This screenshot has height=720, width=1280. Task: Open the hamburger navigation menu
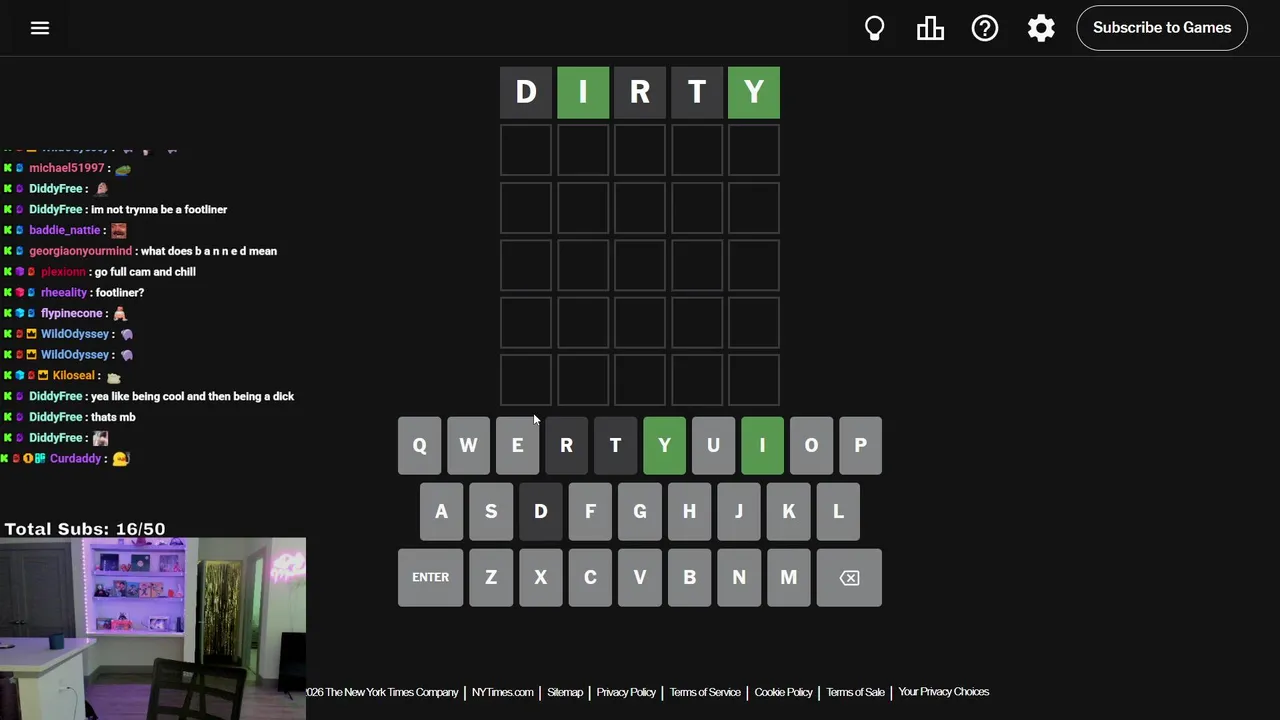point(40,28)
